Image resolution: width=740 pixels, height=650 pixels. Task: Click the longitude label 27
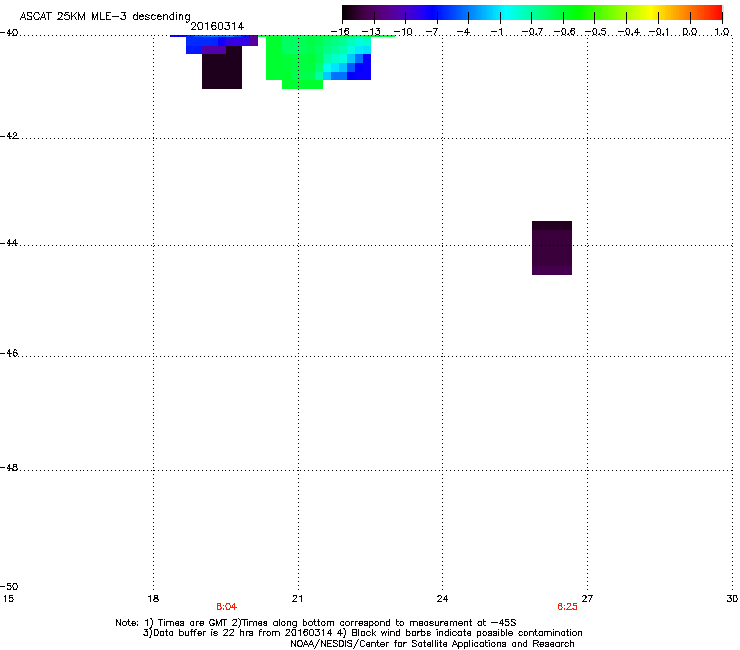[x=587, y=599]
